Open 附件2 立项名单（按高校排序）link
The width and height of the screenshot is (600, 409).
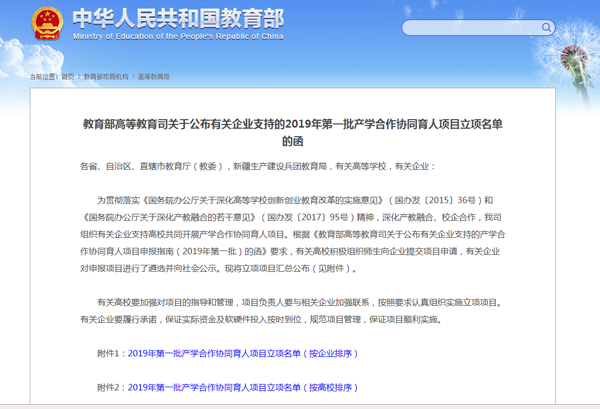243,386
